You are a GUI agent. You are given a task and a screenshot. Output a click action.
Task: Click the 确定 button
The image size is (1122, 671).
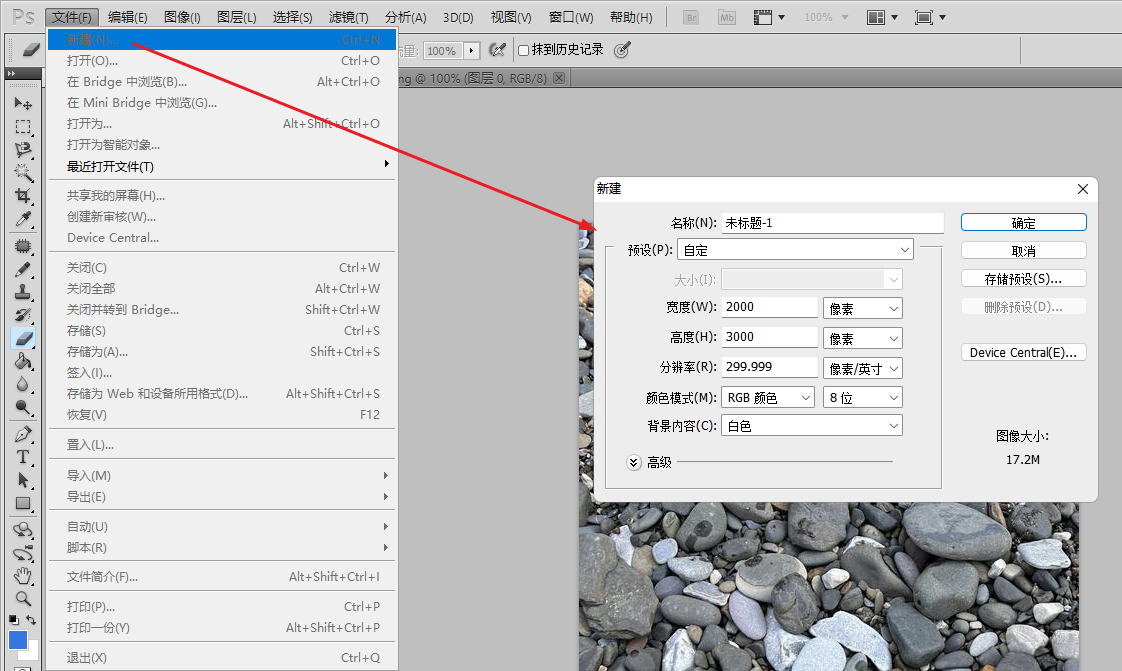click(1023, 222)
